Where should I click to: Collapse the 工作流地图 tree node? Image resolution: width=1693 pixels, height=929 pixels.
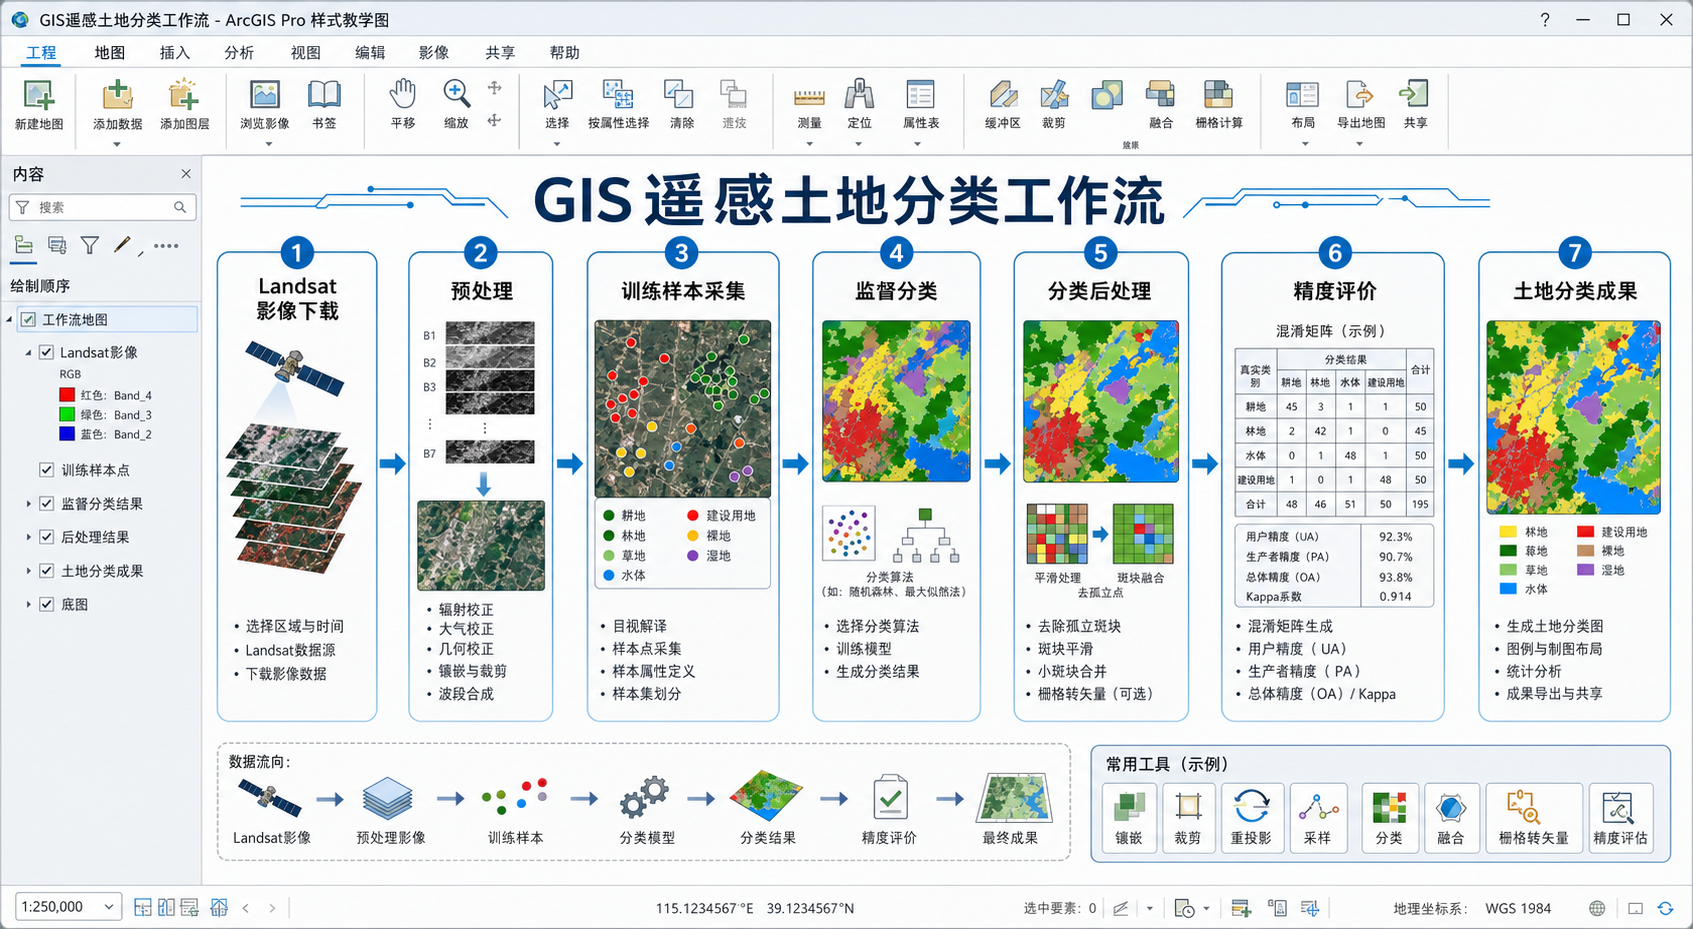click(x=10, y=319)
